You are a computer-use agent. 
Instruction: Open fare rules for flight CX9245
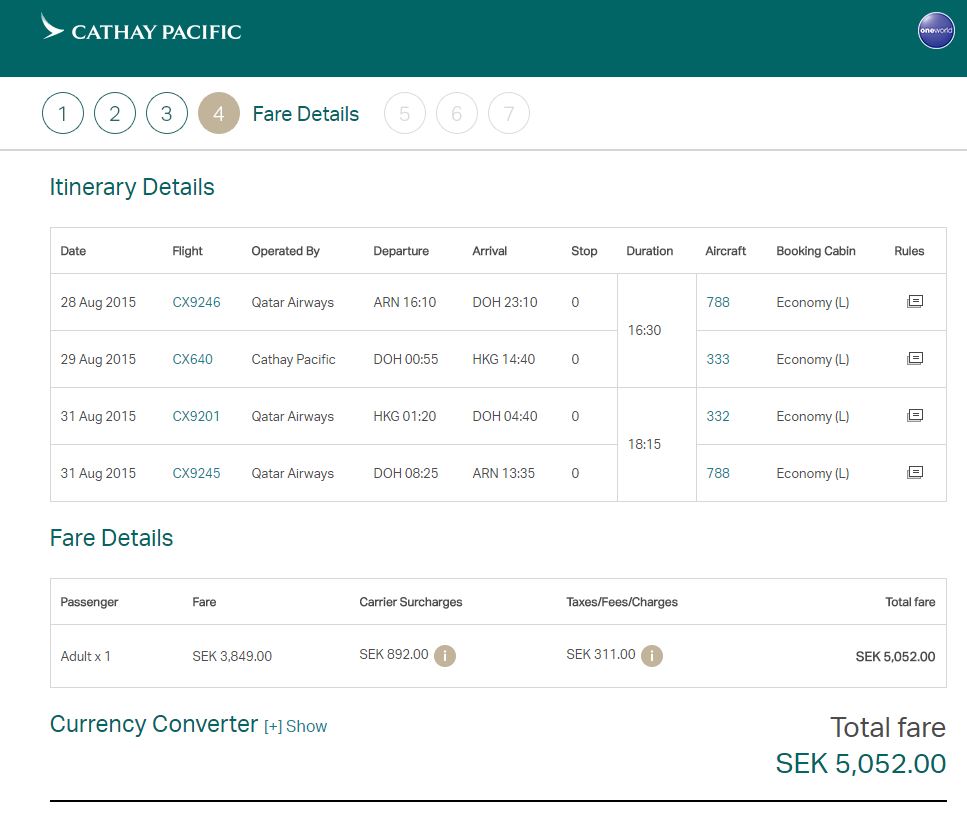915,473
